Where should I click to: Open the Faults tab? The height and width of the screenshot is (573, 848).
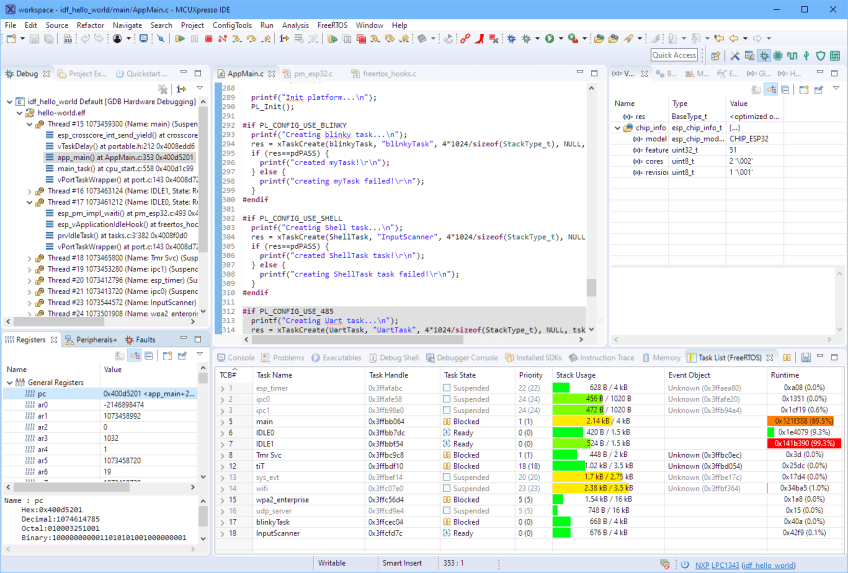[x=140, y=339]
